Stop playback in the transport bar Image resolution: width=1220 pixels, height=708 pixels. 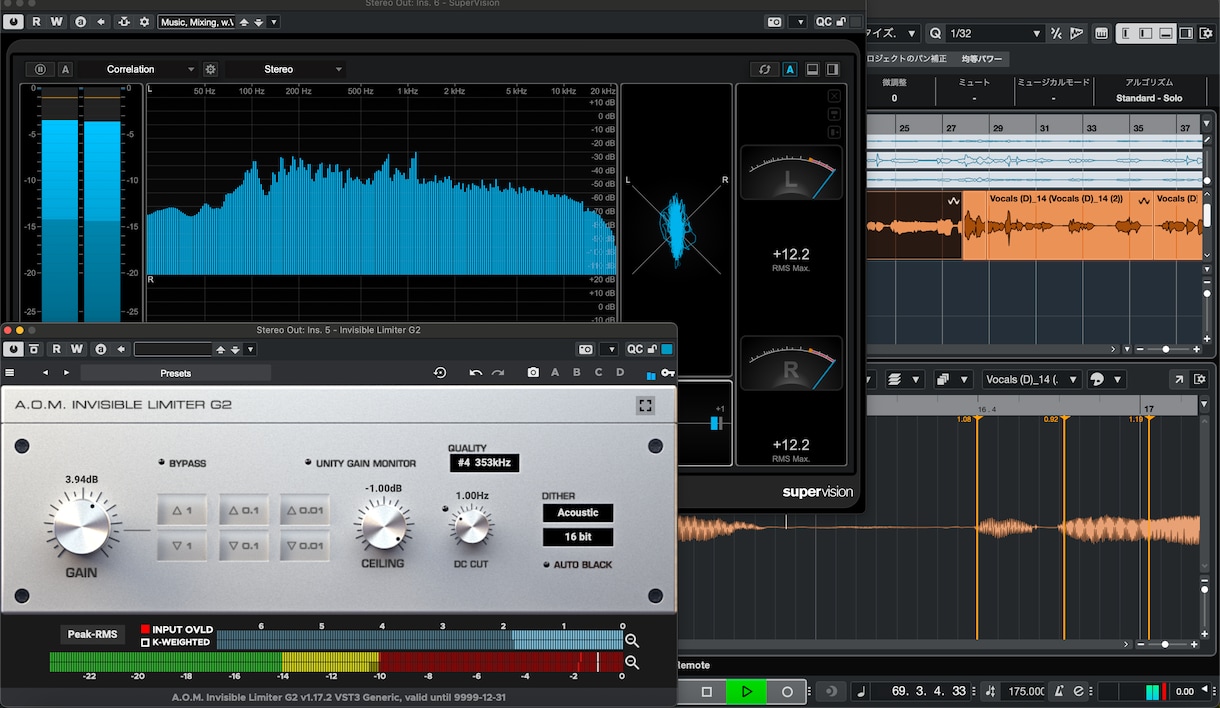click(x=706, y=691)
